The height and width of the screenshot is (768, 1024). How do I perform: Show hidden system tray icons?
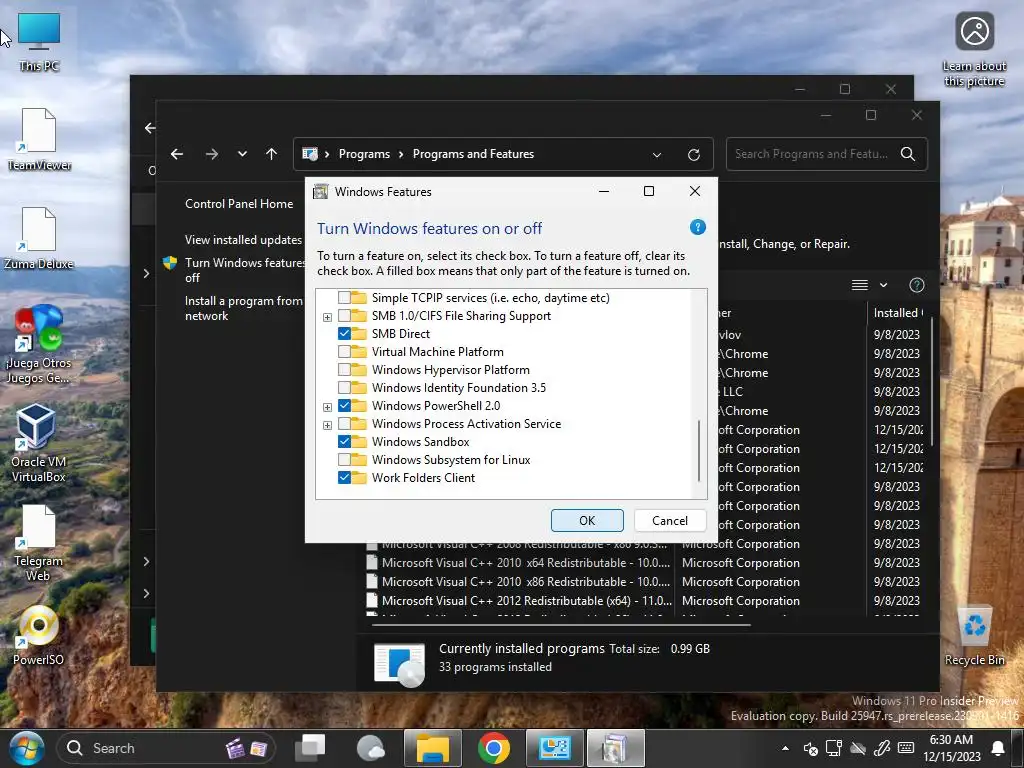click(785, 748)
